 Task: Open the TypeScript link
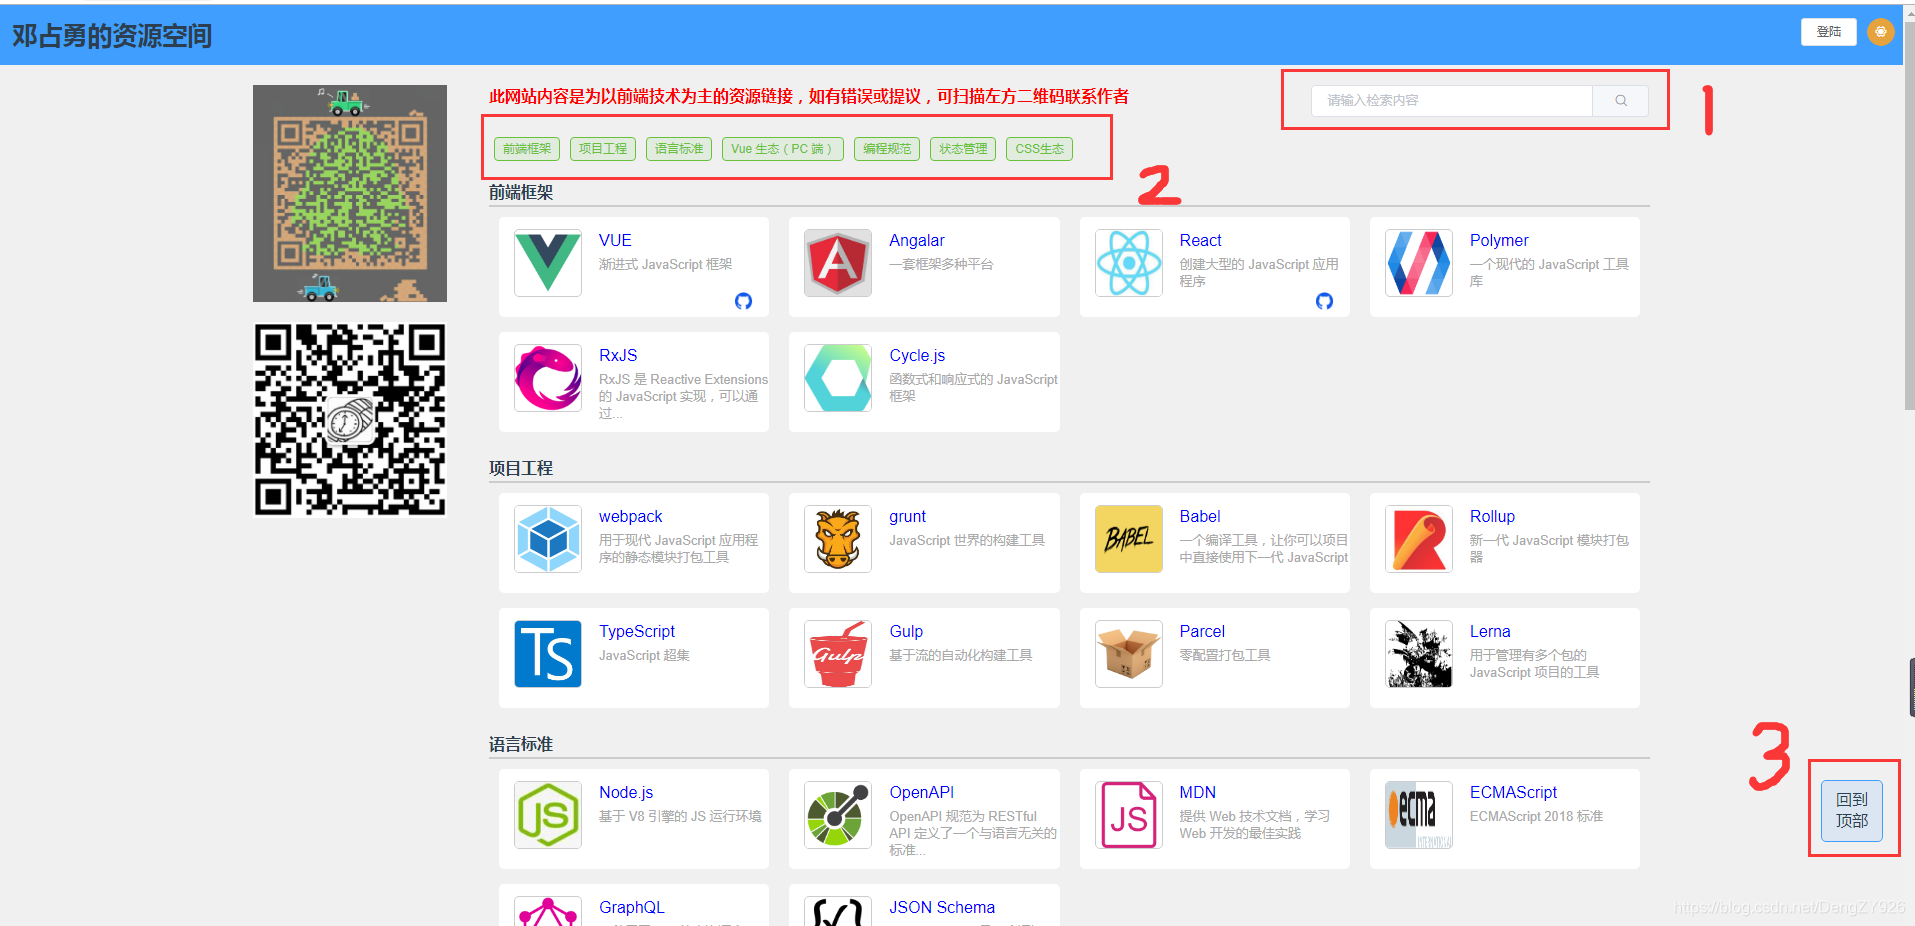click(x=637, y=631)
